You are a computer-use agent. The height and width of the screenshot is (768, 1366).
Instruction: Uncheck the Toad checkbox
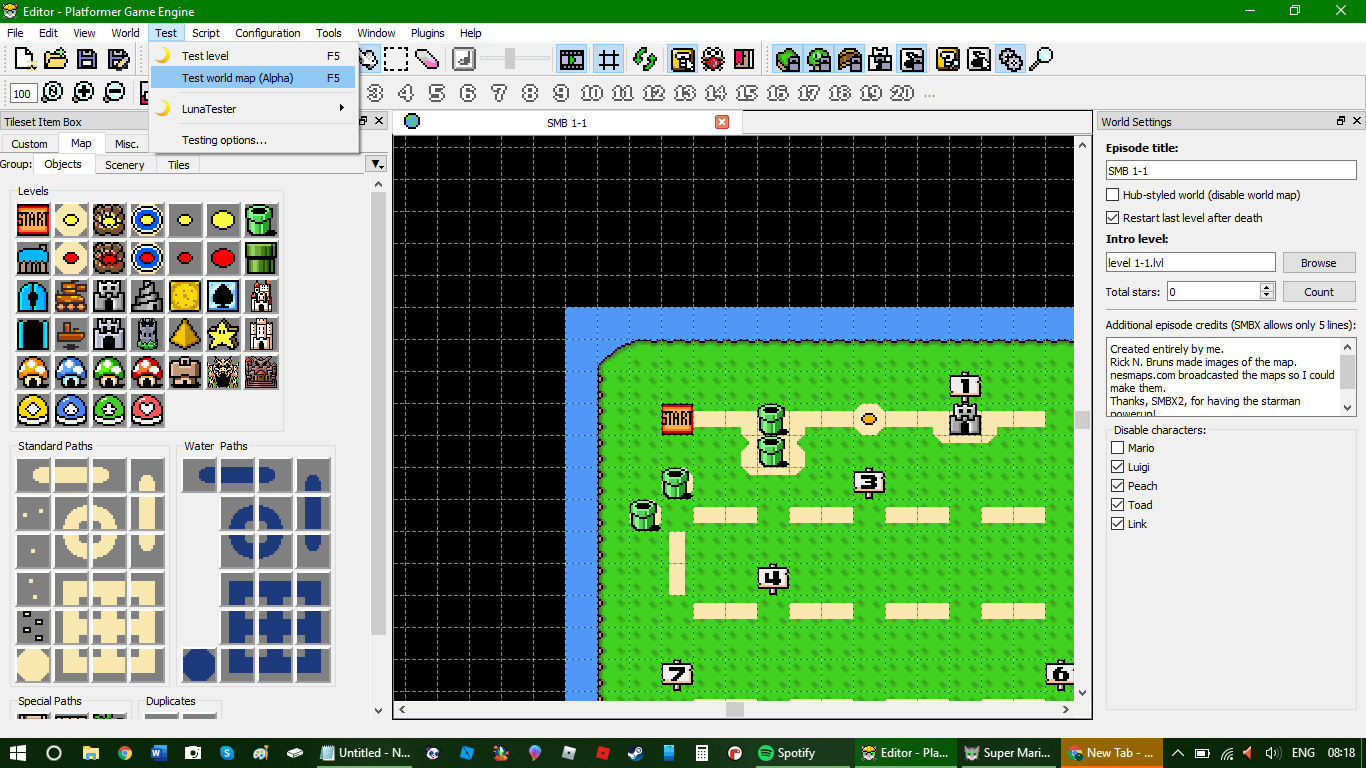[x=1118, y=505]
